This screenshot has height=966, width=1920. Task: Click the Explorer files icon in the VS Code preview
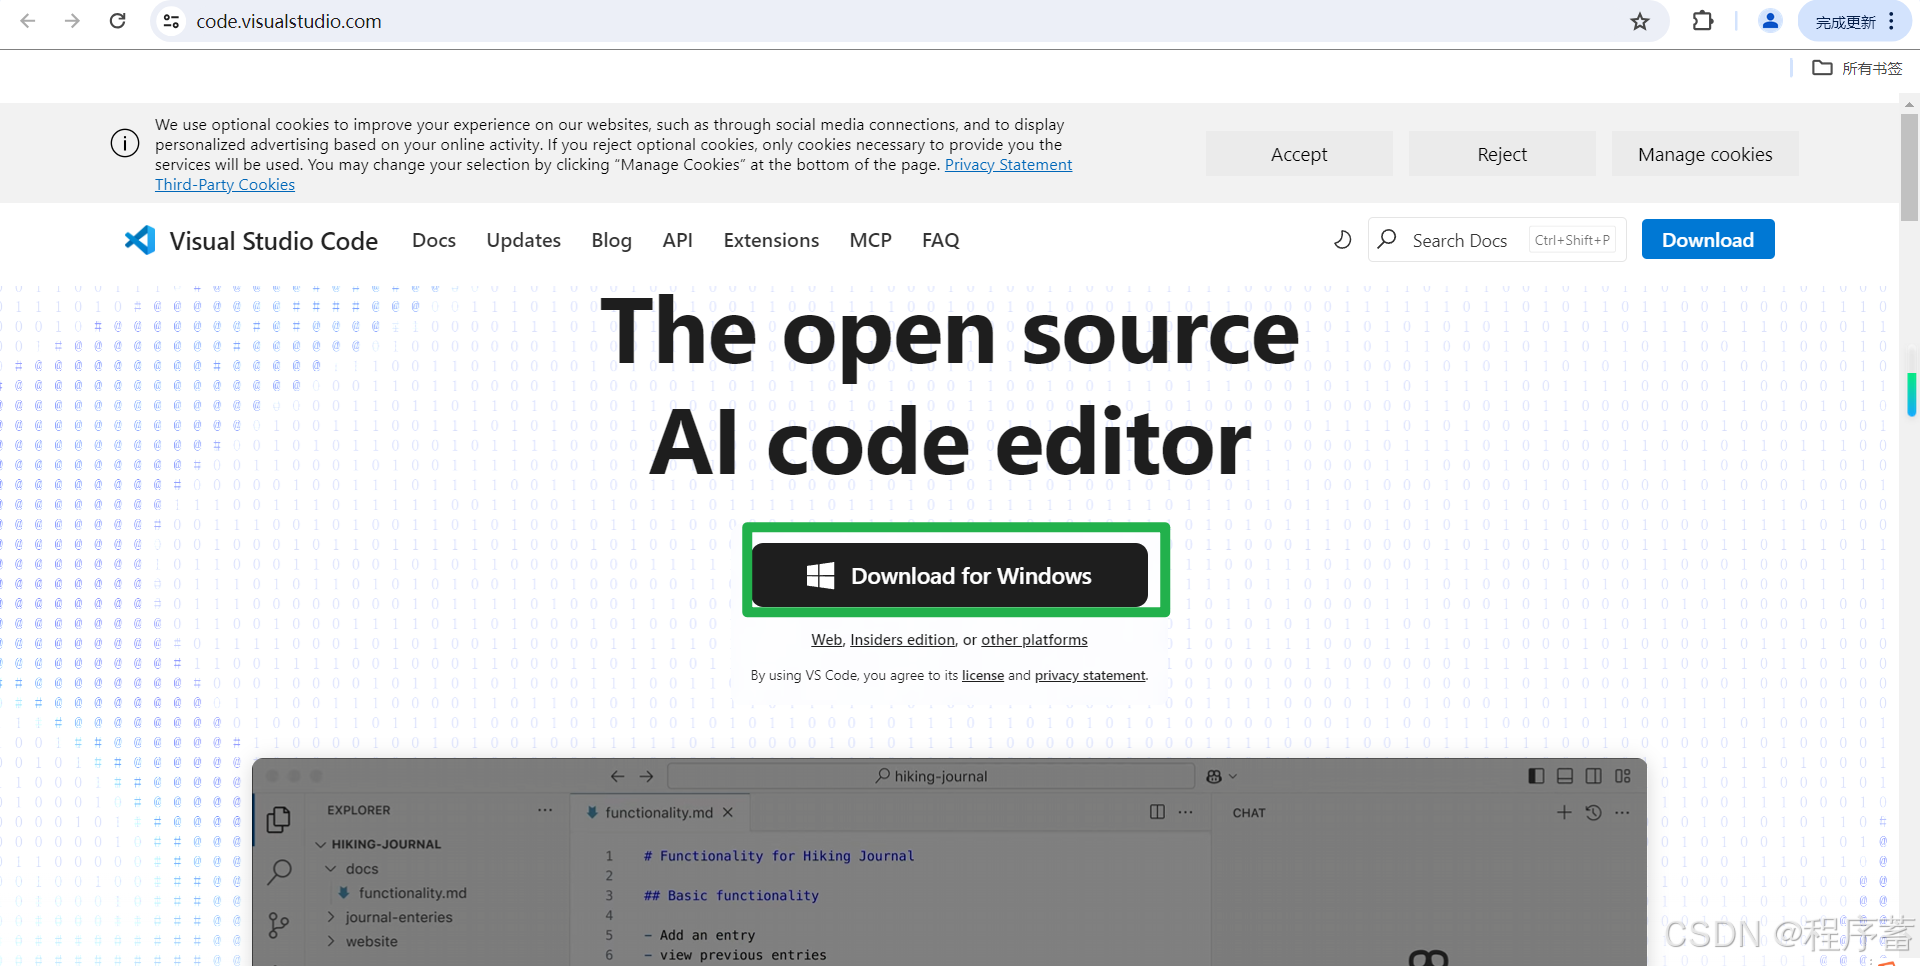(279, 820)
